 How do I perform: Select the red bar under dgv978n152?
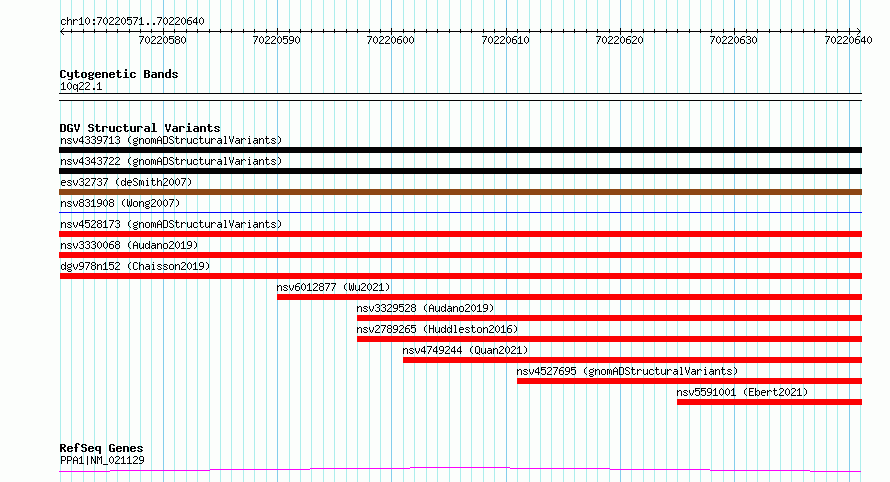coord(460,276)
